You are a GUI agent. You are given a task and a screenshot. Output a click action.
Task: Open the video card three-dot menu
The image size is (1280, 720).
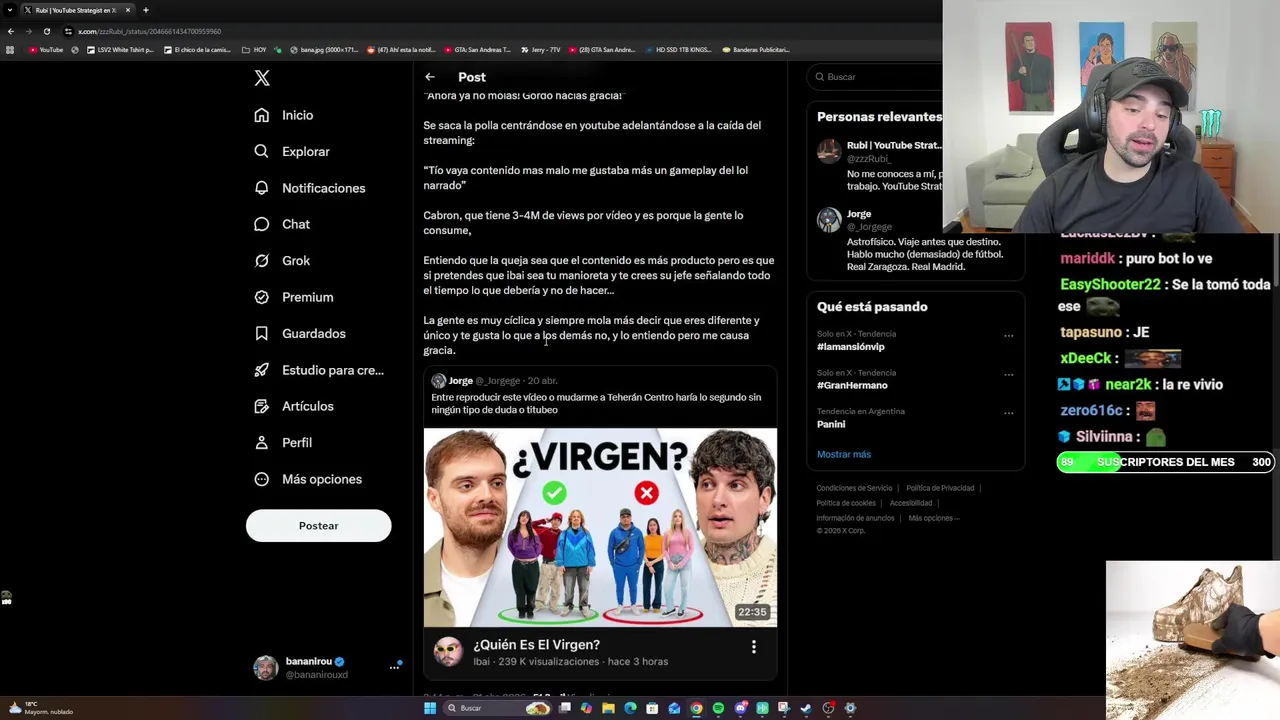[x=754, y=647]
